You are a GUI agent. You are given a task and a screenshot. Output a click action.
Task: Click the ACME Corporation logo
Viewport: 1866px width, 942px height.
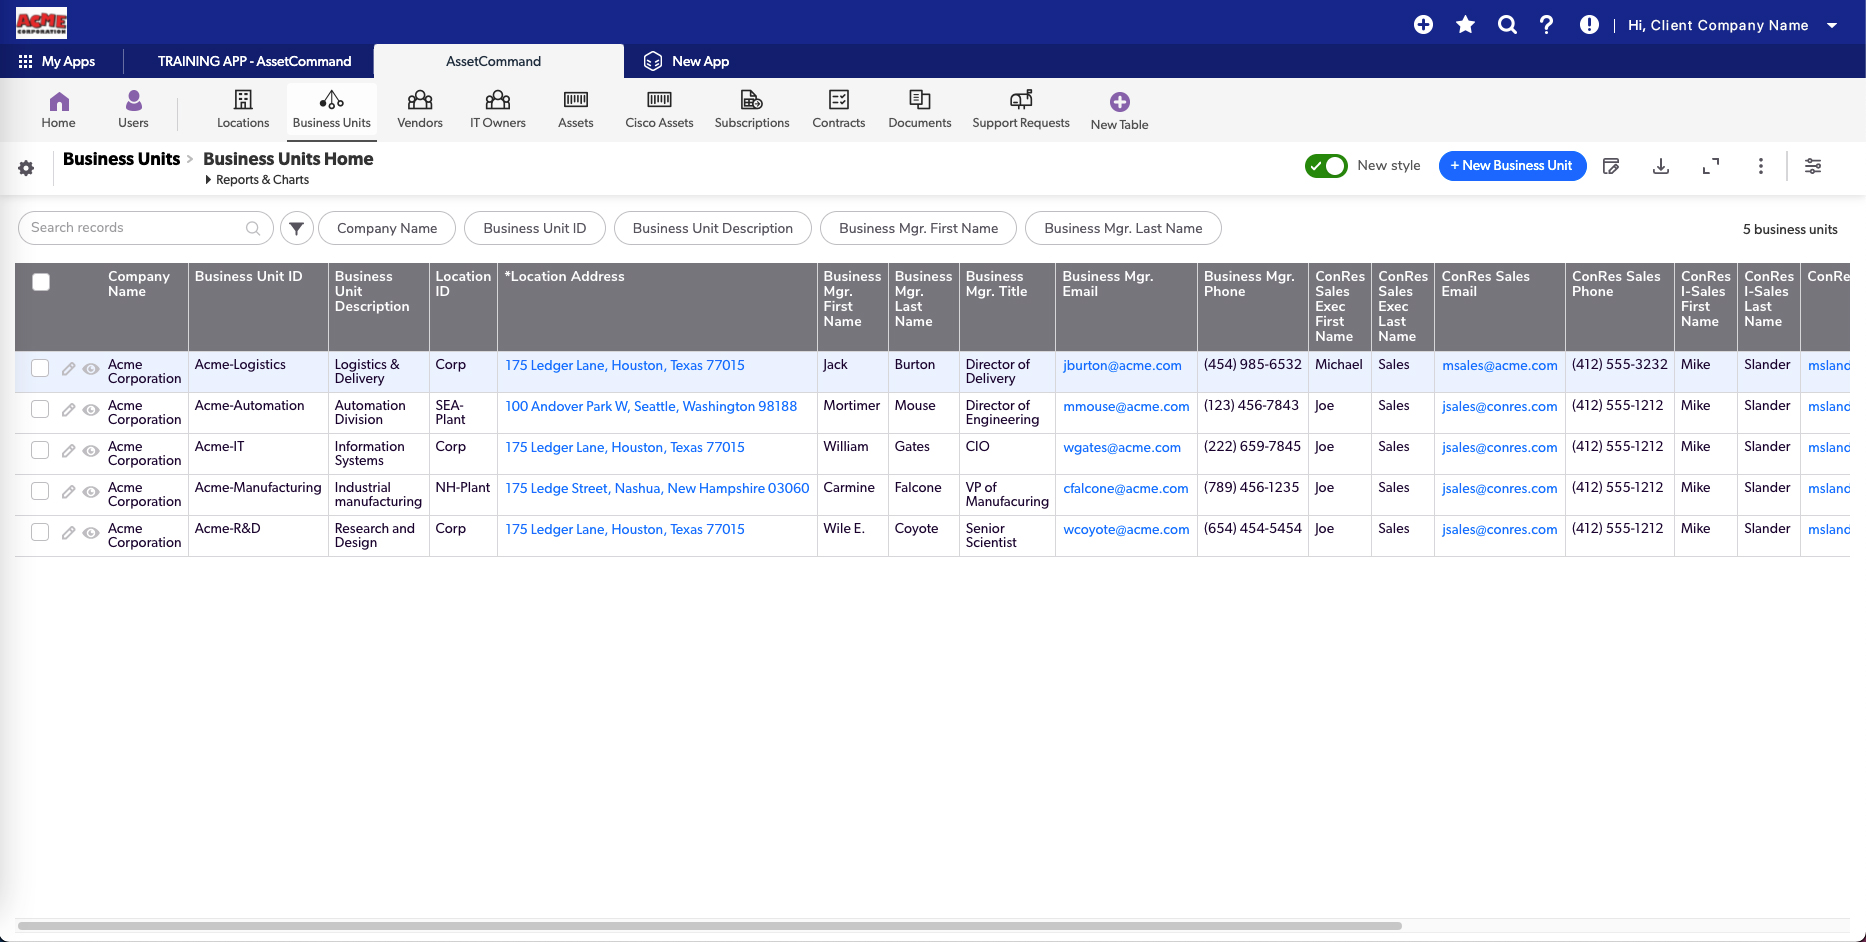[41, 23]
